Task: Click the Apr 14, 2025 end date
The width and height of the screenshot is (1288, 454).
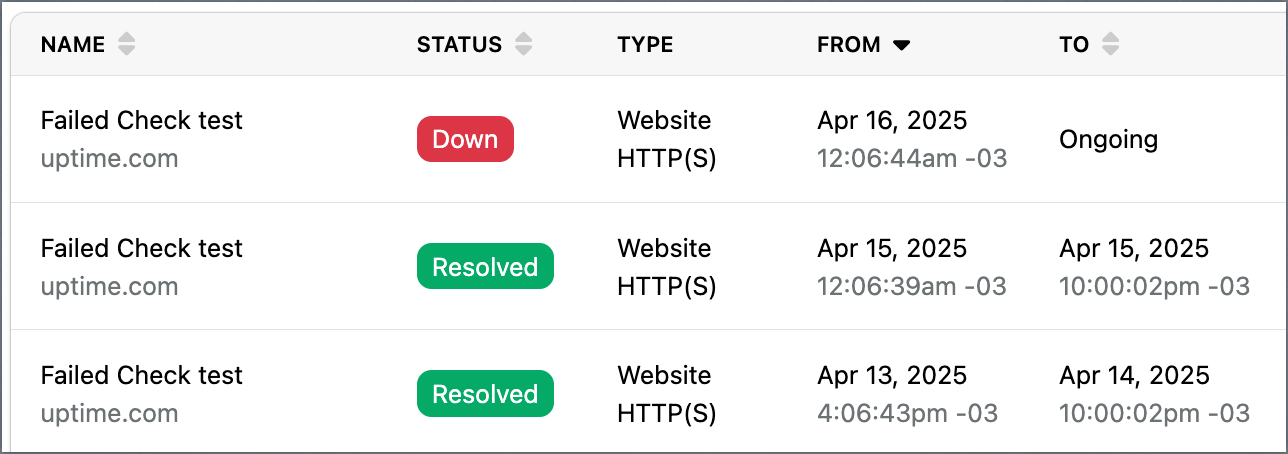Action: pyautogui.click(x=1134, y=375)
